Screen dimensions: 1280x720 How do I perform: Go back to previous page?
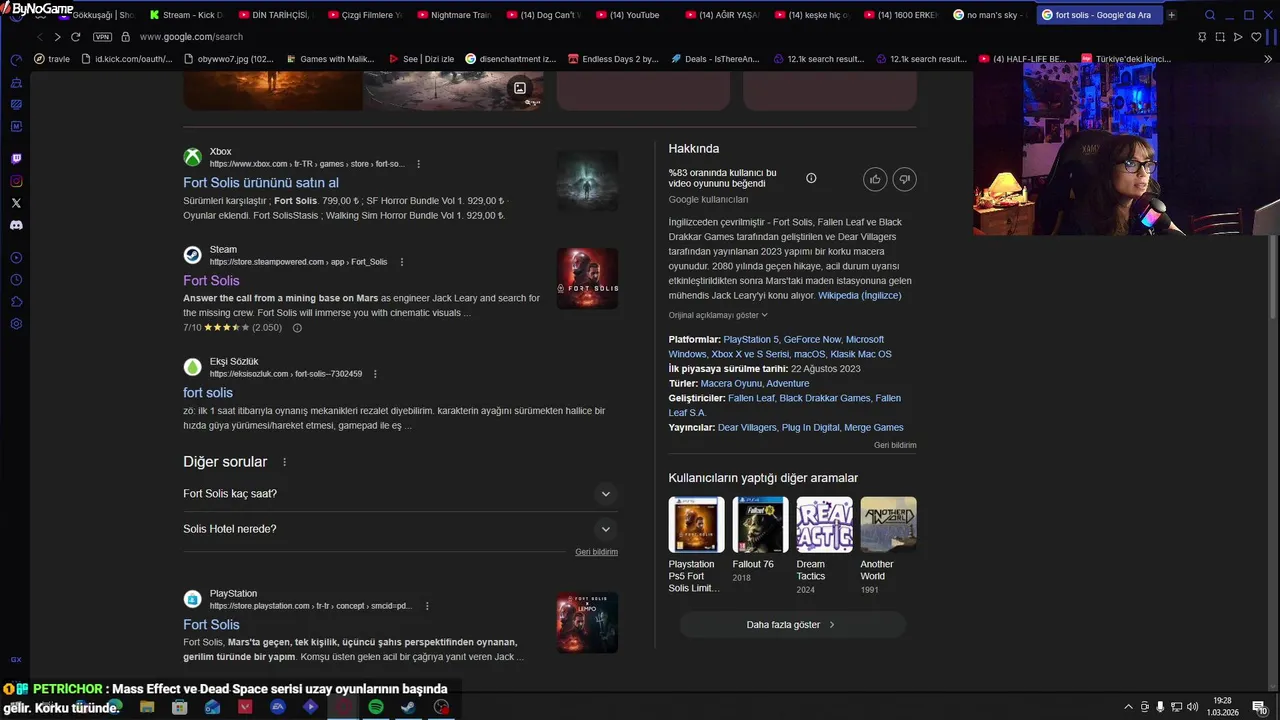pyautogui.click(x=39, y=37)
